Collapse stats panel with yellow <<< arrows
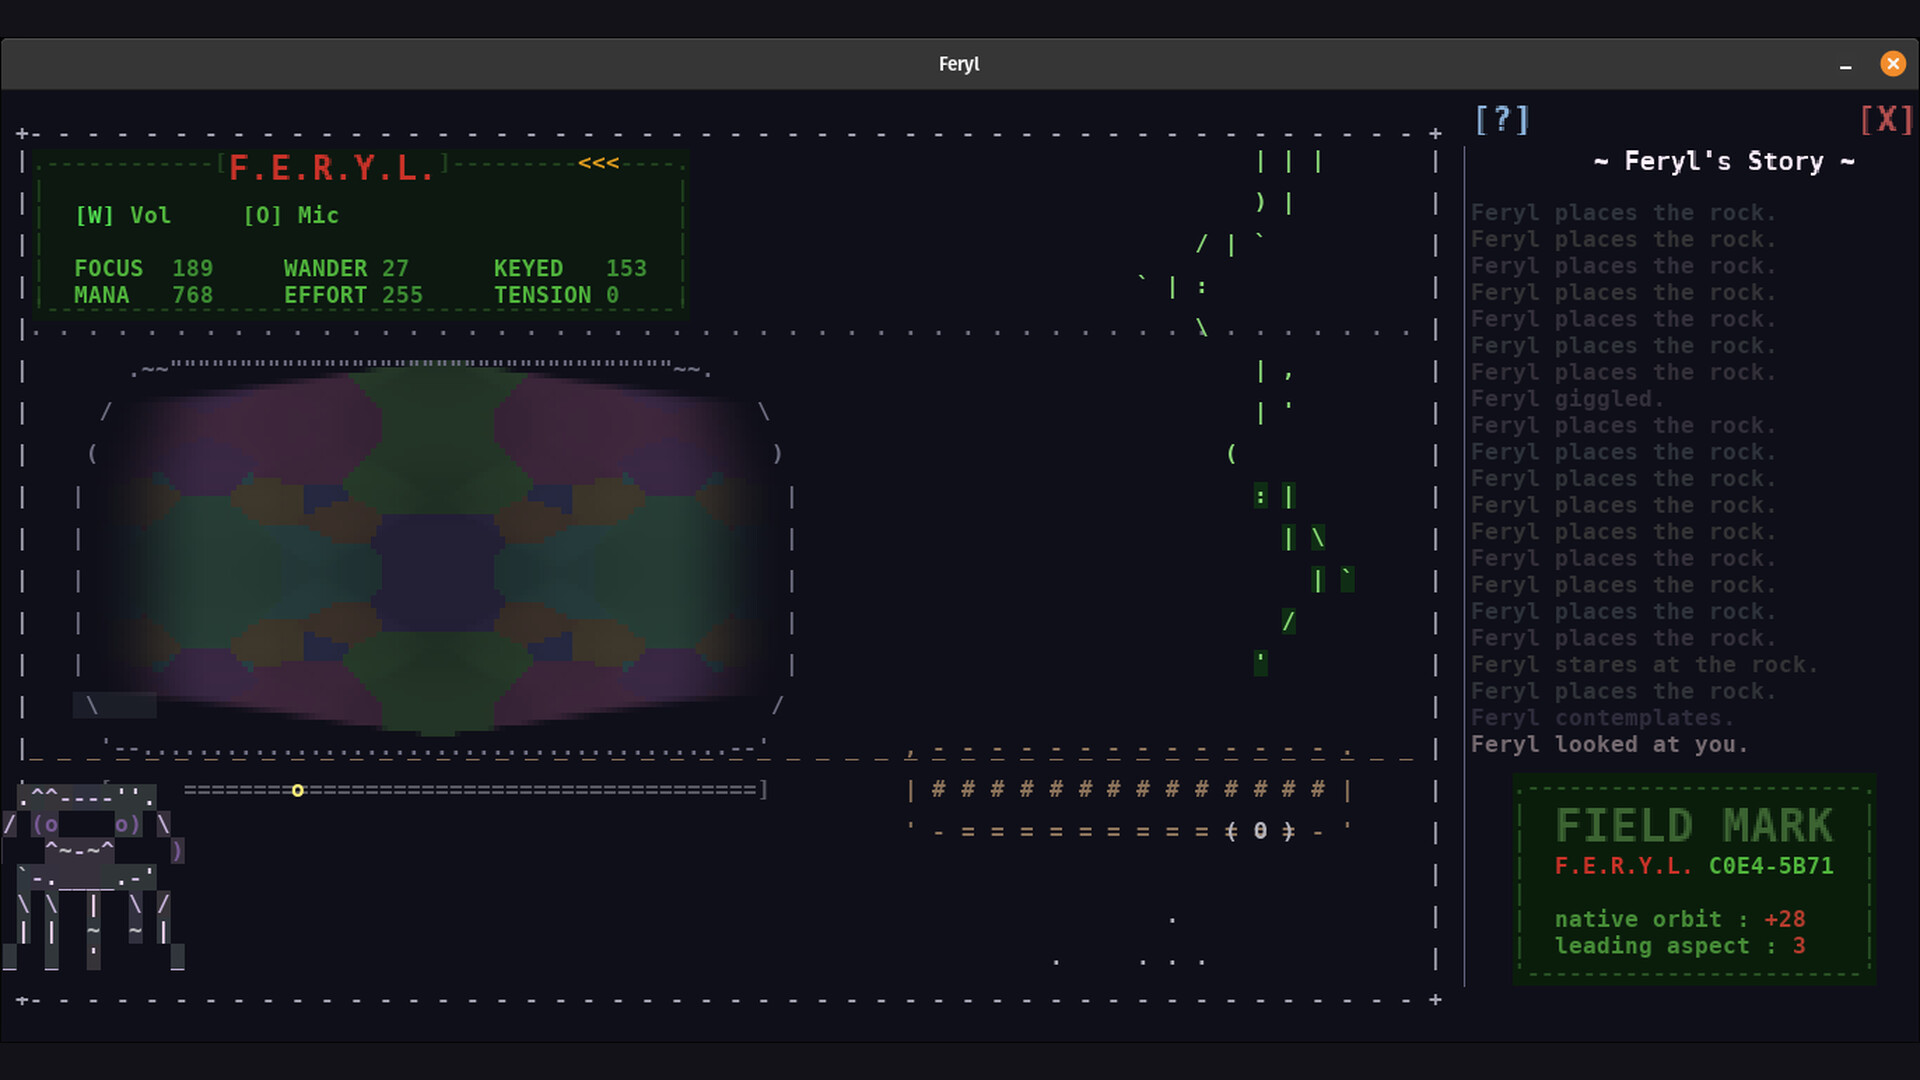1920x1080 pixels. [598, 163]
